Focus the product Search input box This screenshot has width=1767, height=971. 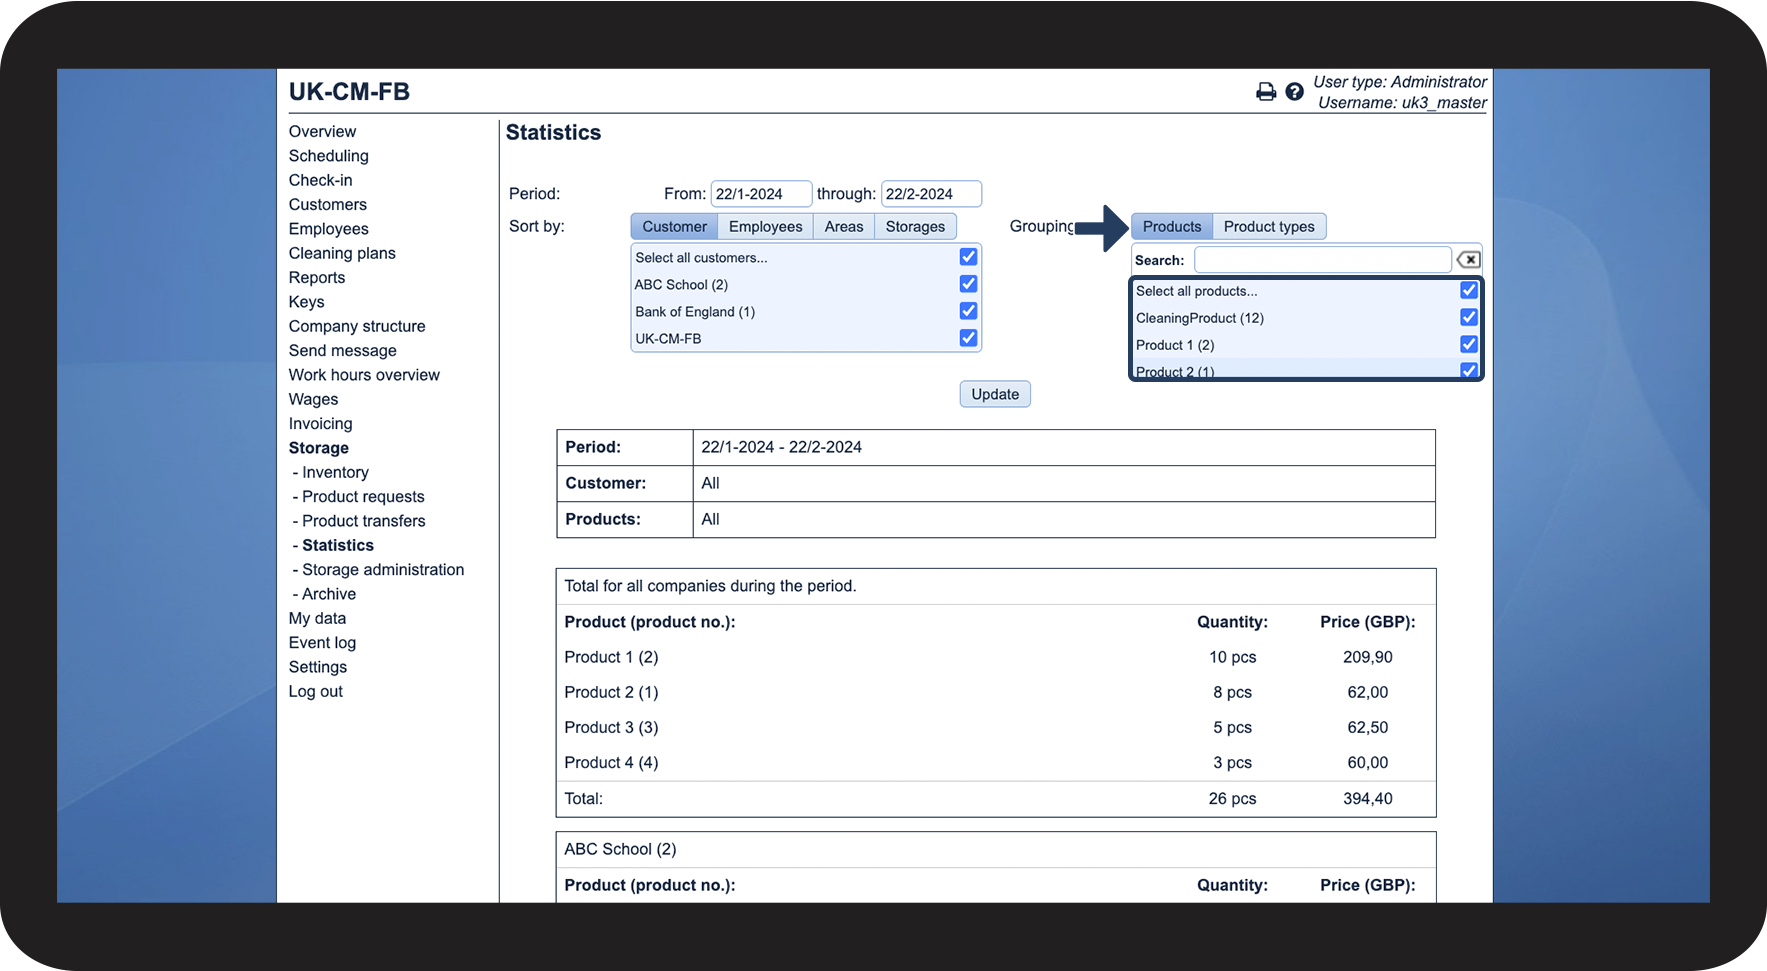[x=1321, y=260]
